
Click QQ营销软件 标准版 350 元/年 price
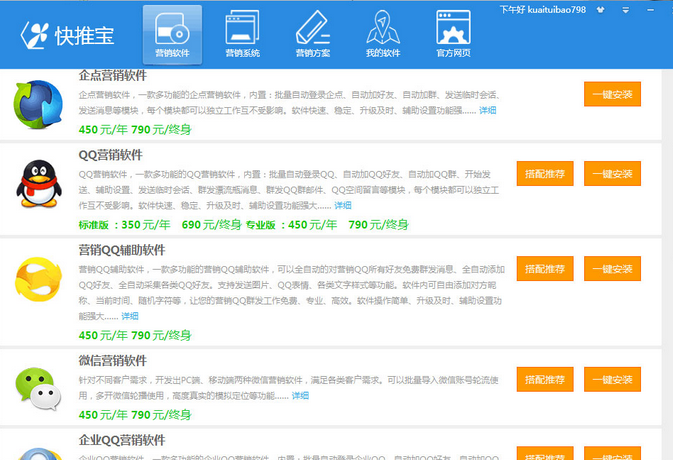[125, 225]
